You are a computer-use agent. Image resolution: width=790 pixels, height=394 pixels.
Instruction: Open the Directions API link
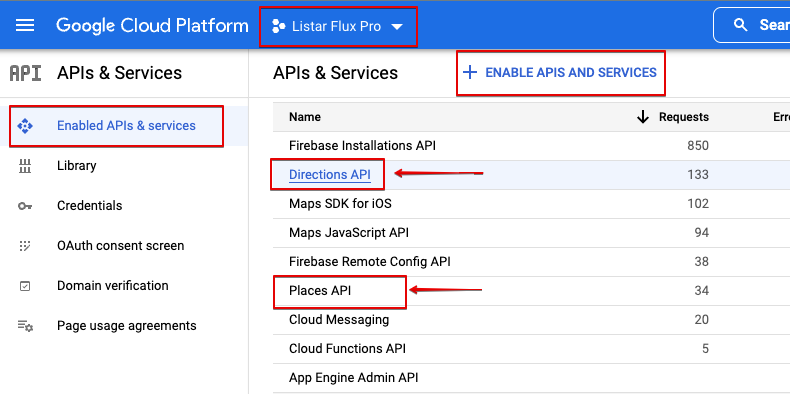click(x=330, y=175)
